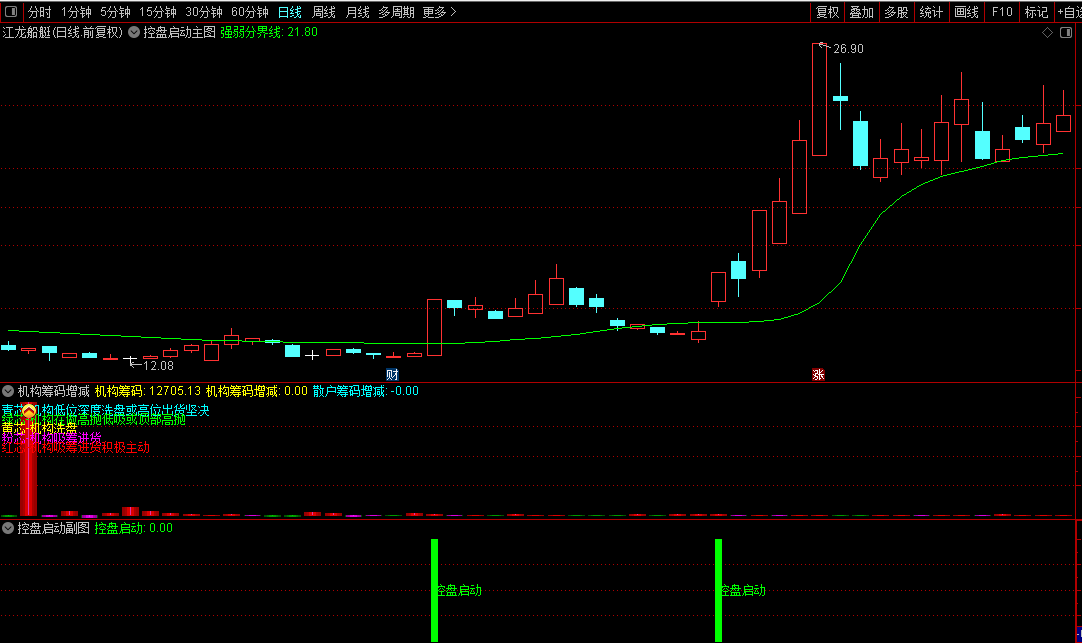Viewport: 1082px width, 643px height.
Task: Click the 复权 adjustment button
Action: click(827, 12)
